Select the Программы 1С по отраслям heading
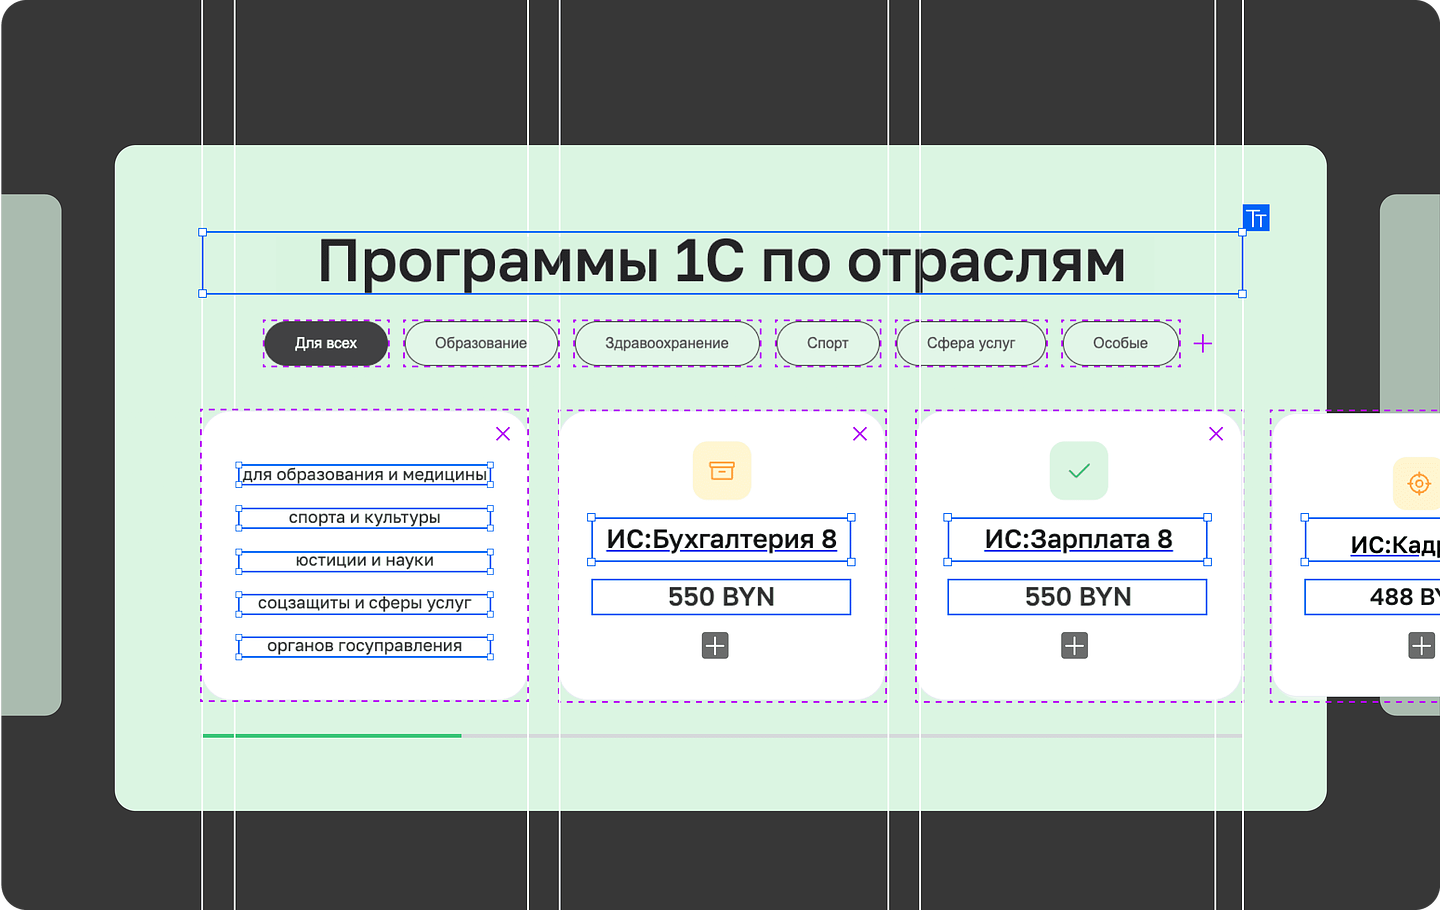Screen dimensions: 1440x910 tap(722, 262)
